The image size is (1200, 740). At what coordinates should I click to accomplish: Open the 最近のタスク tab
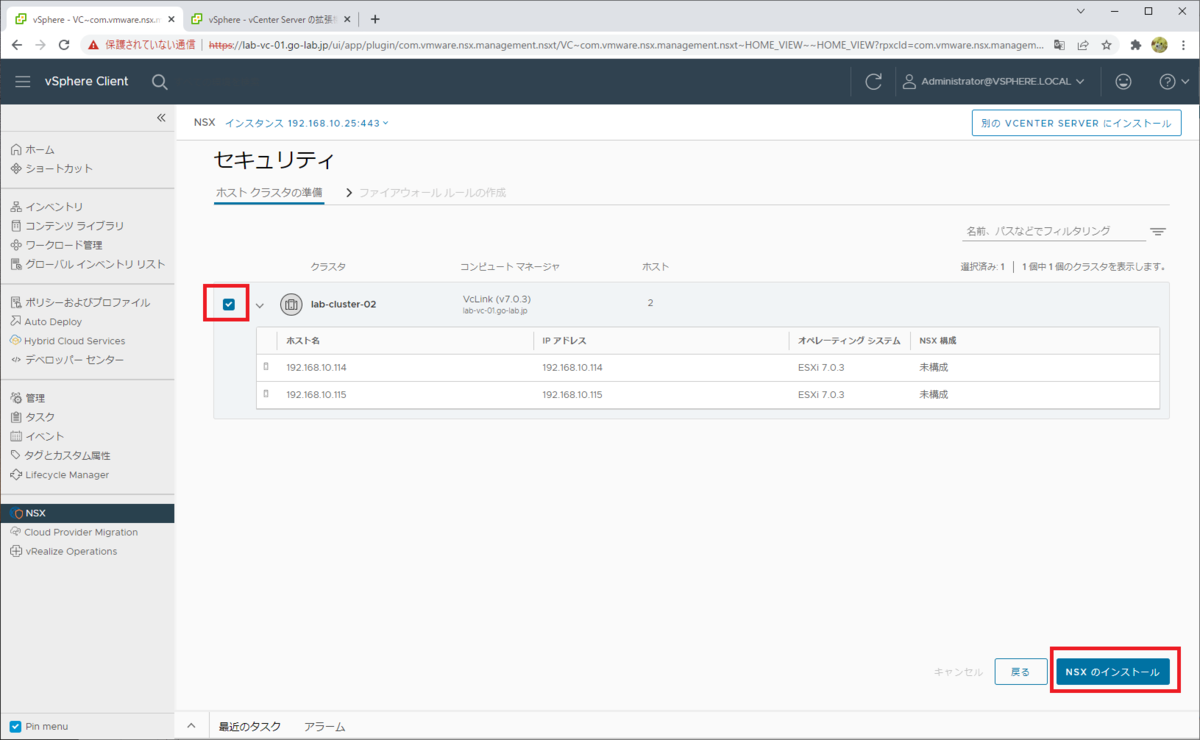tap(250, 727)
